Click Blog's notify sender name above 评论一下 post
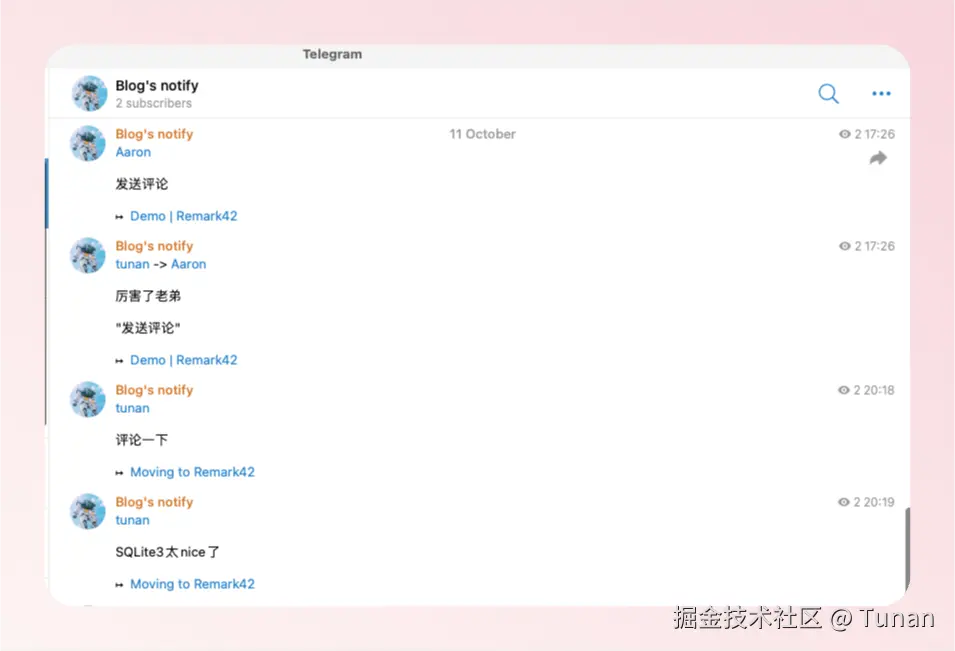Screen dimensions: 955x651 (x=154, y=390)
